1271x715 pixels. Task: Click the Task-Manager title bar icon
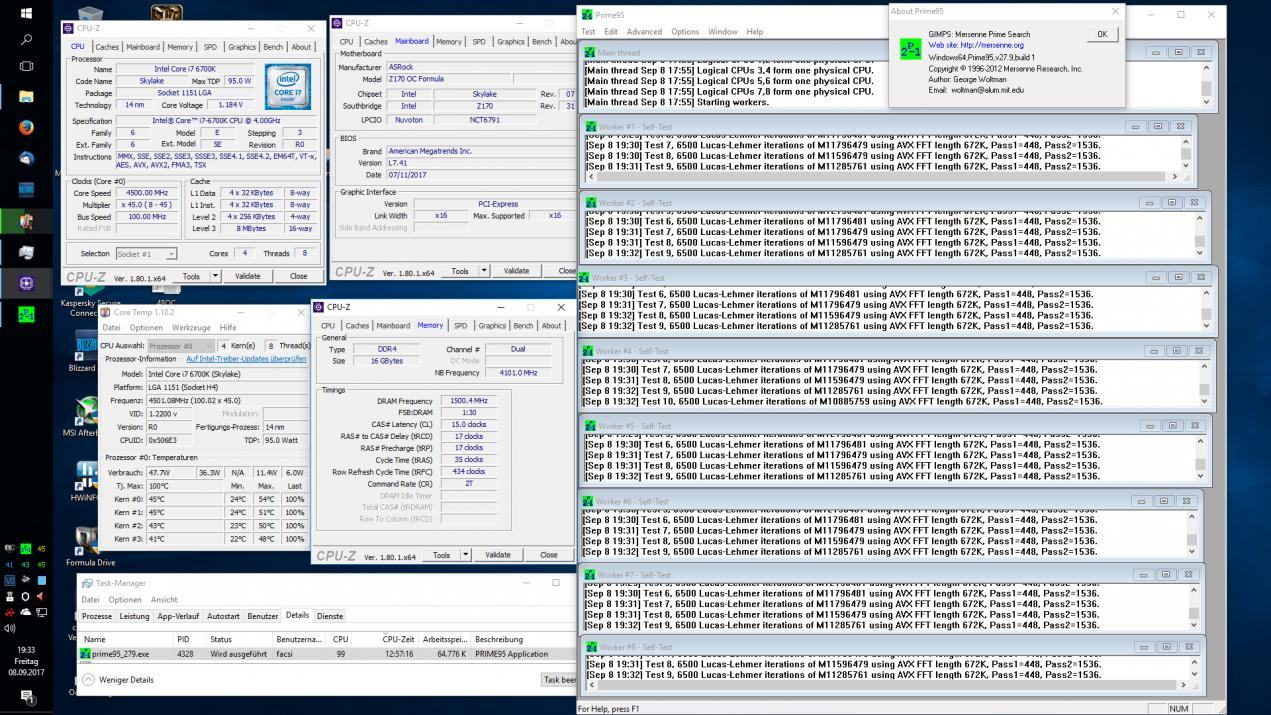[x=88, y=583]
